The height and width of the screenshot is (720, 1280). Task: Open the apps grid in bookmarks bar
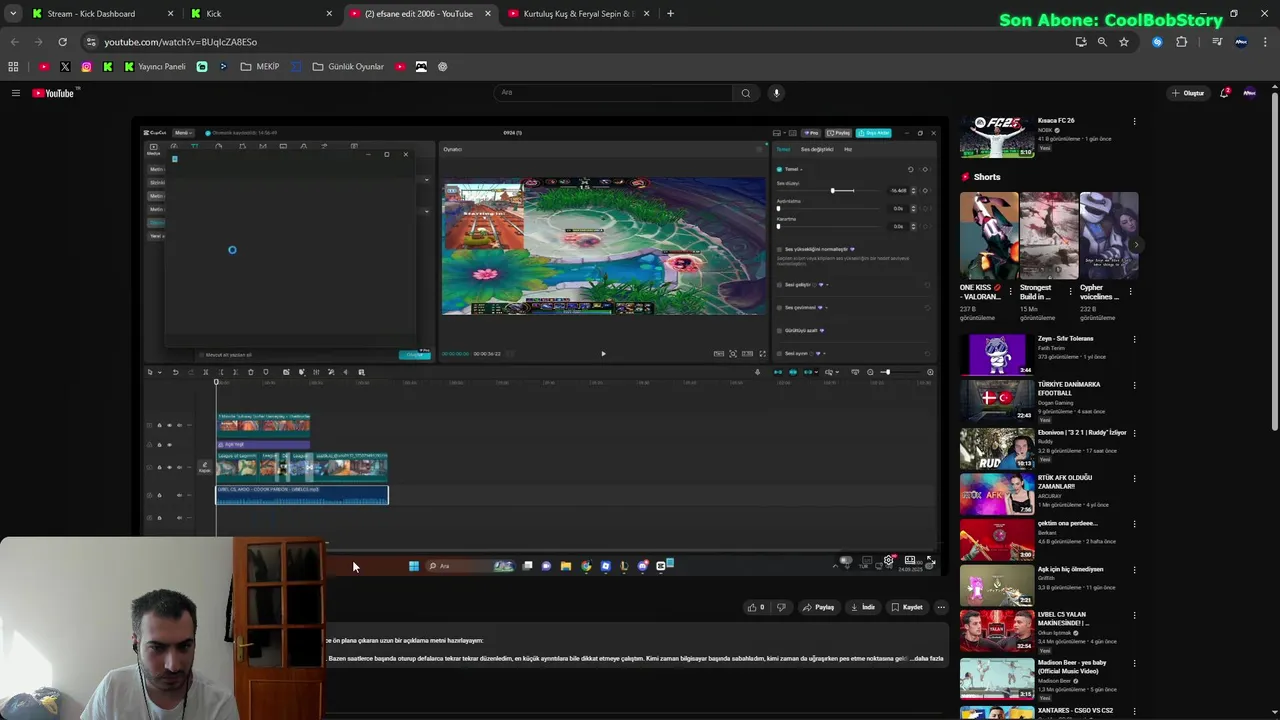13,67
